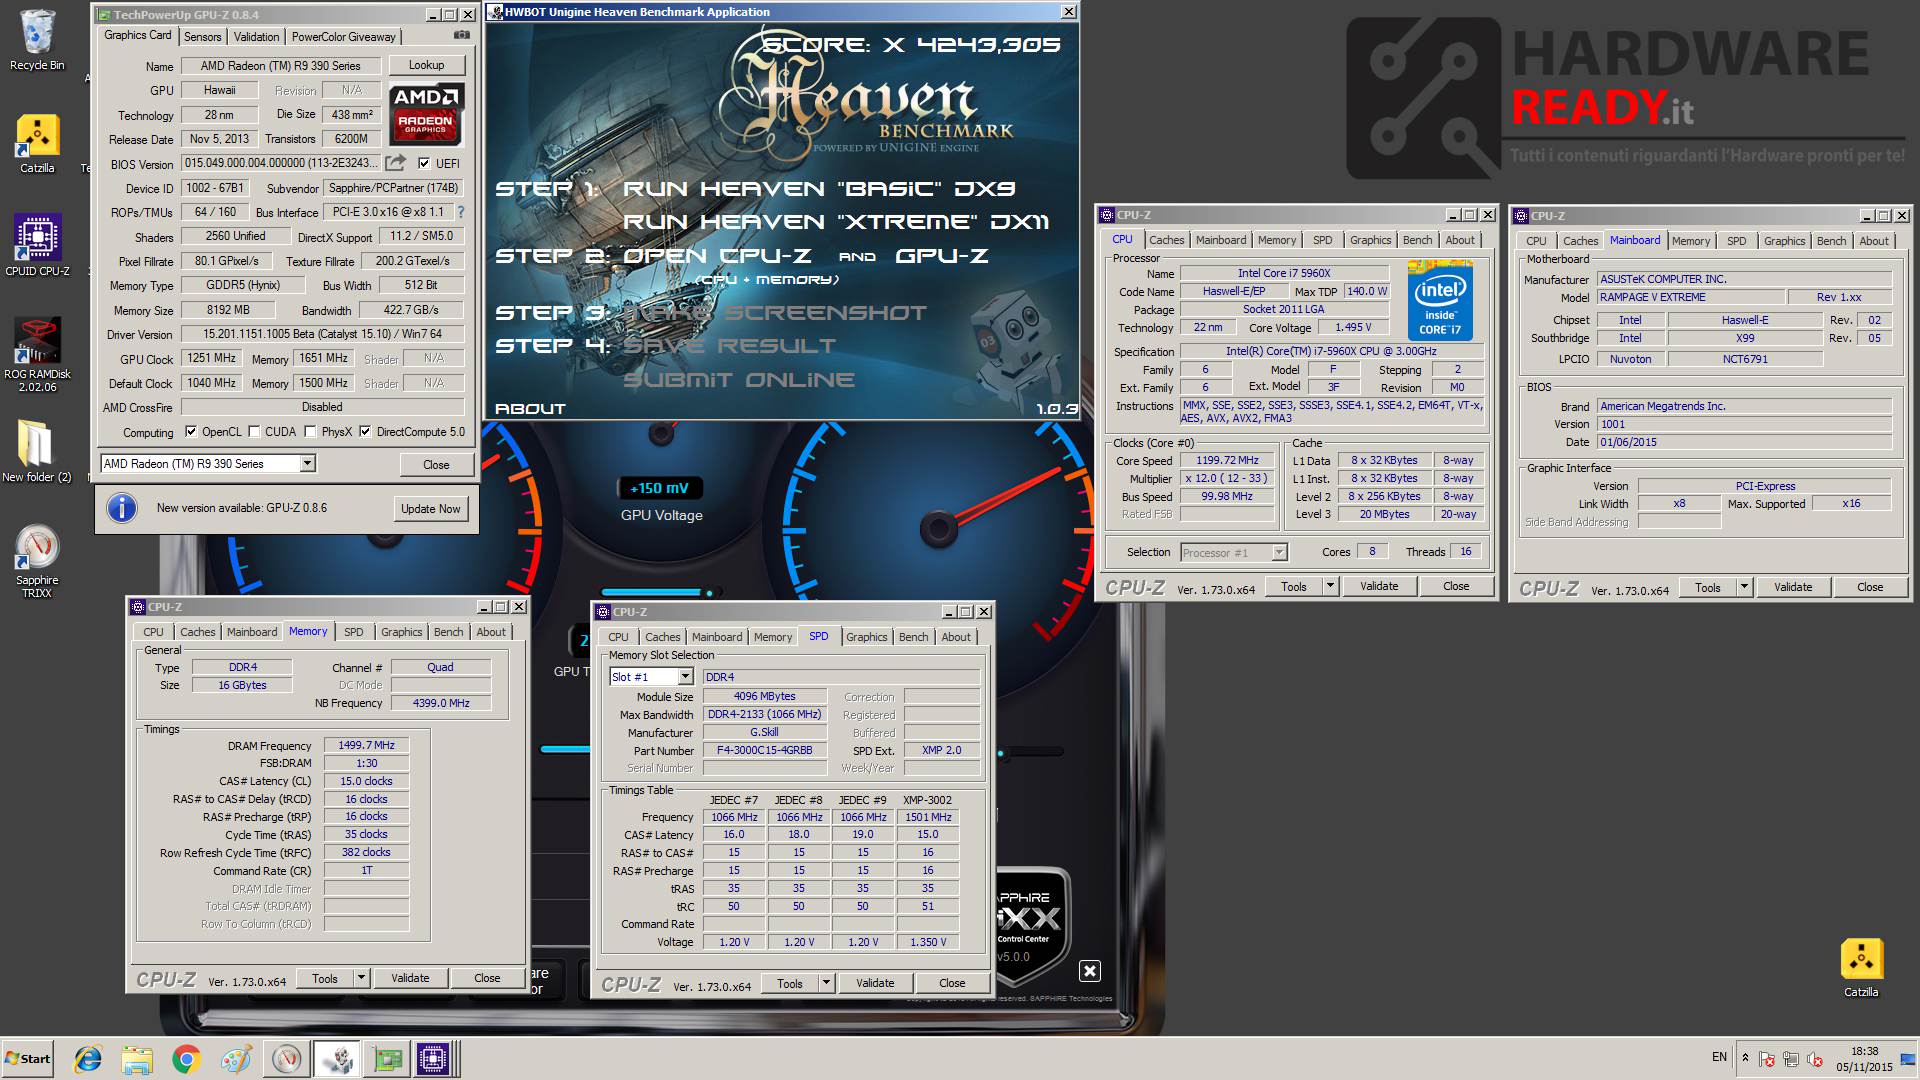Click the GPU-Z screenshot camera icon
The height and width of the screenshot is (1080, 1920).
tap(461, 35)
